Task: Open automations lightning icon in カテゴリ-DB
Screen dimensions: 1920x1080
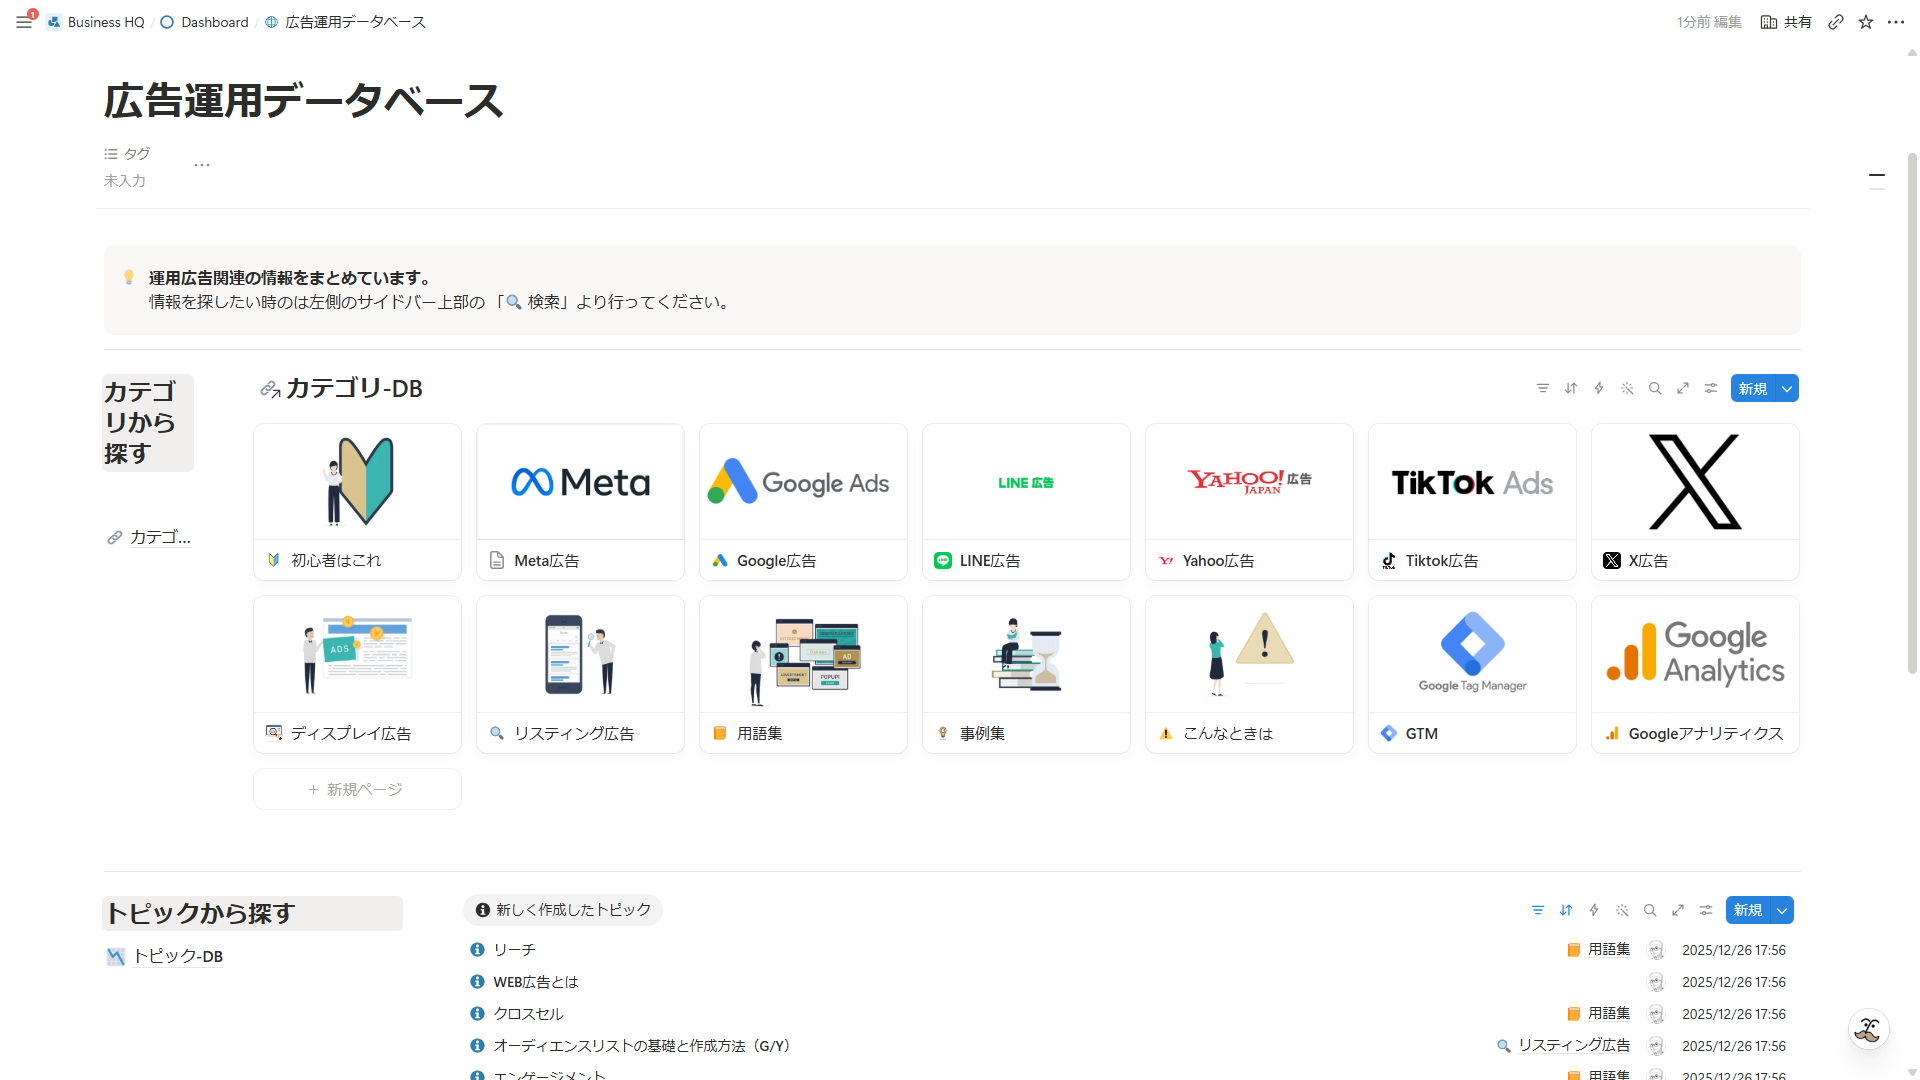Action: tap(1599, 388)
